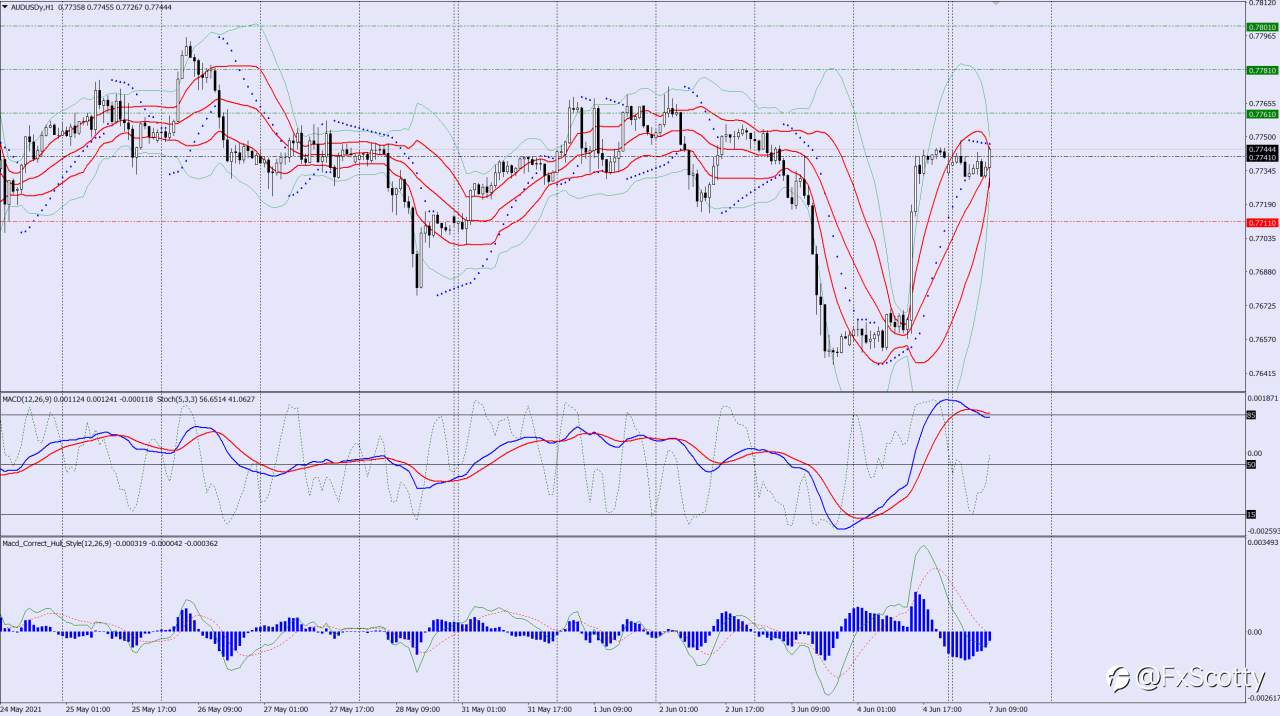
Task: Click the 0.76880 price axis value
Action: (x=1263, y=272)
